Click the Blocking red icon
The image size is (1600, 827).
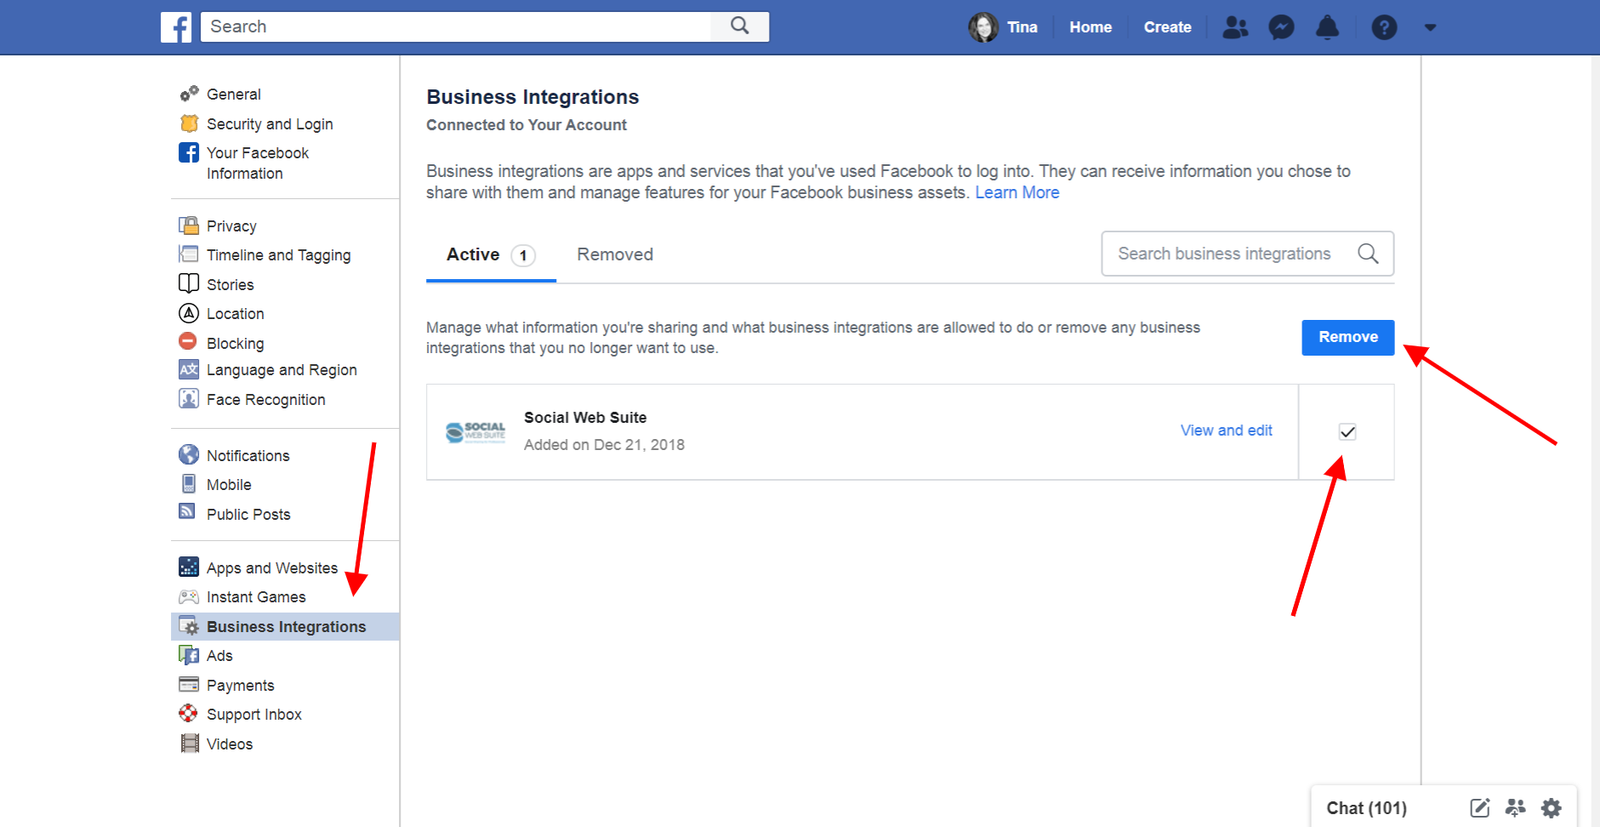click(x=188, y=341)
